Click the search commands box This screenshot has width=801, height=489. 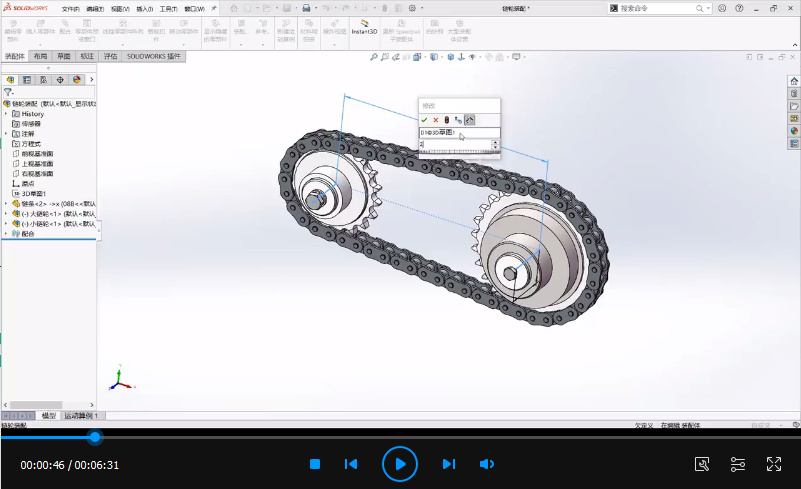659,9
